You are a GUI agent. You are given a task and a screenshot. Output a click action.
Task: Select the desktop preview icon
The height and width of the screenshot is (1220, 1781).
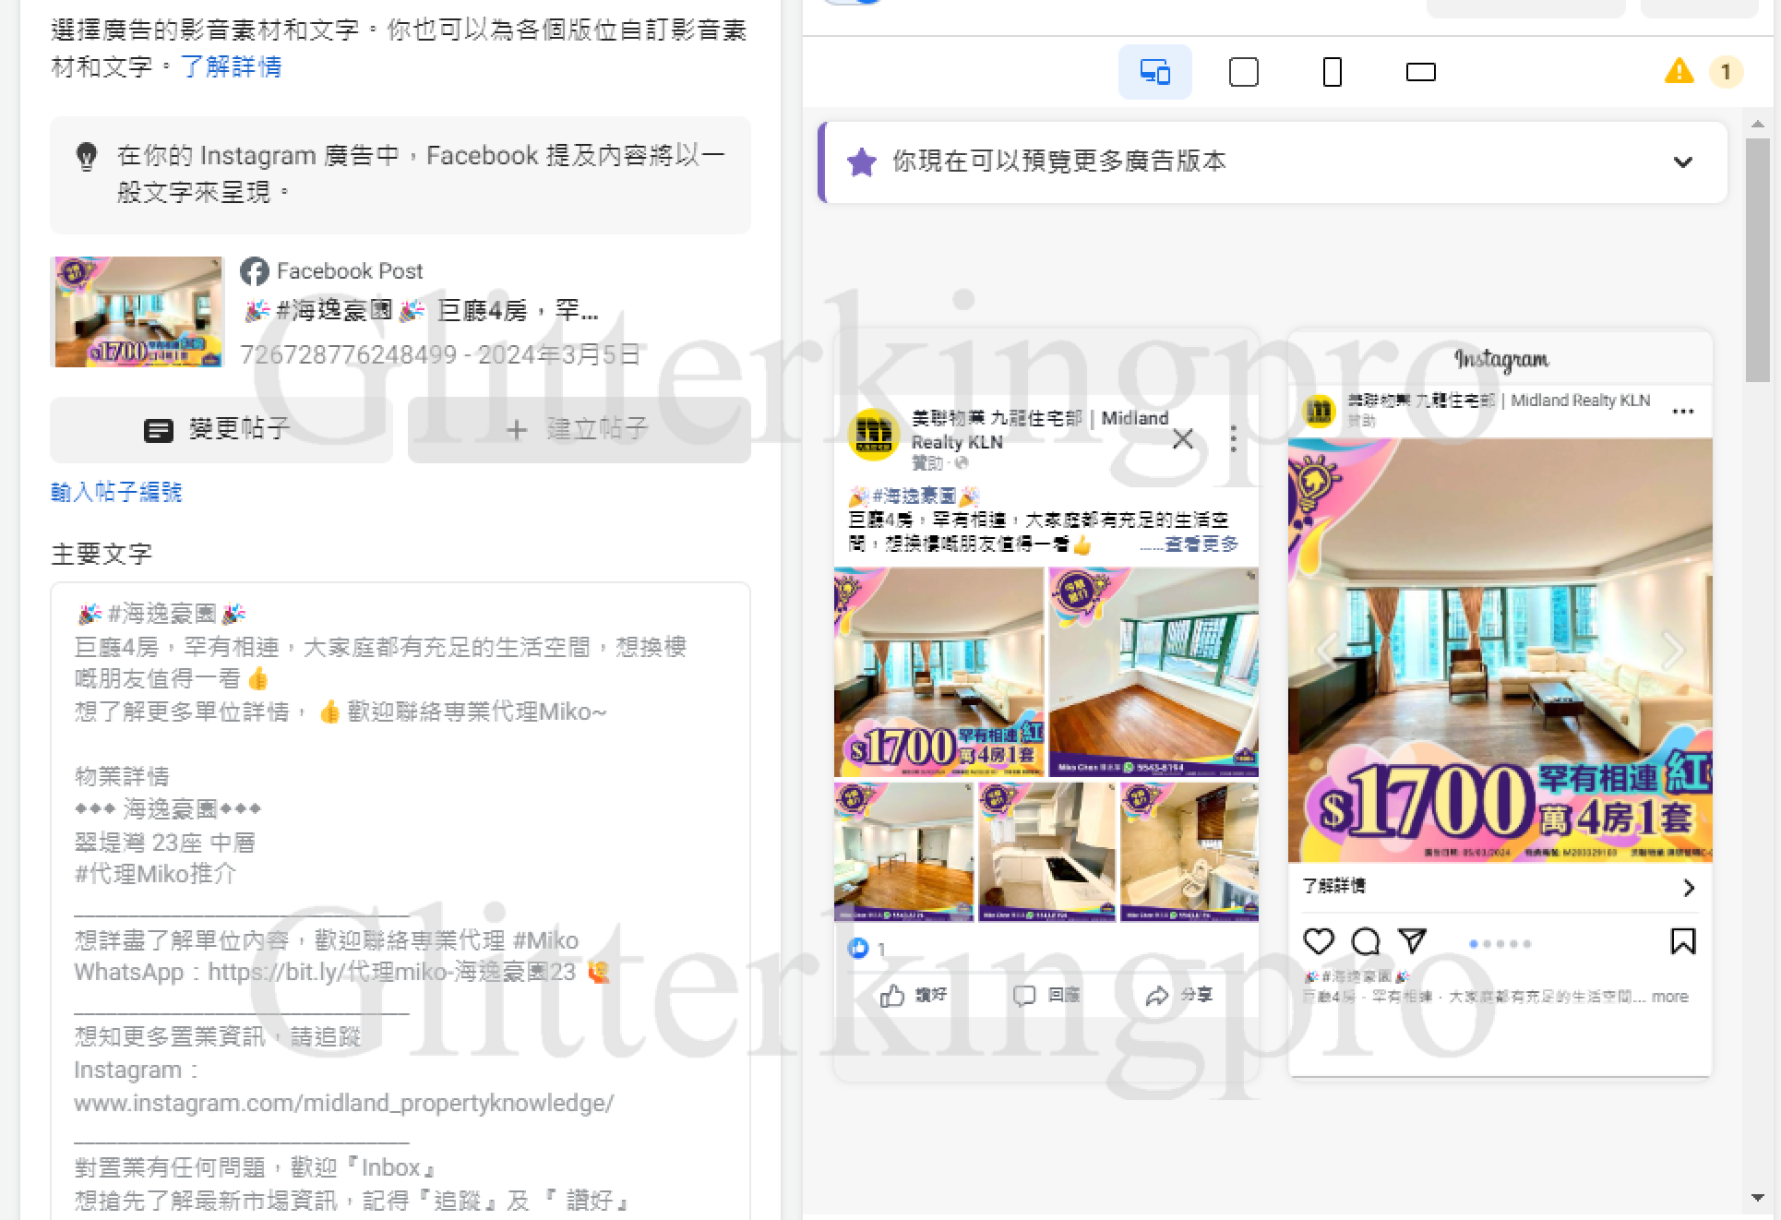(x=1420, y=71)
